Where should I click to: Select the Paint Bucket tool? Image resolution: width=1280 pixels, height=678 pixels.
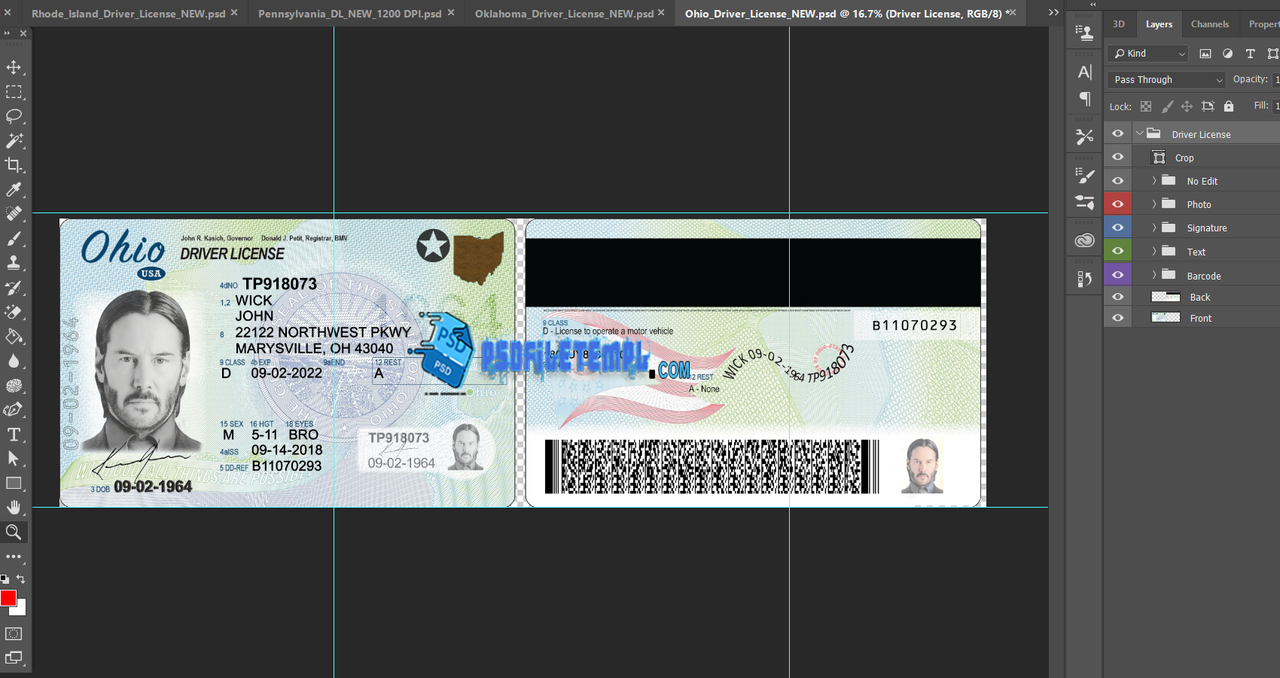14,337
